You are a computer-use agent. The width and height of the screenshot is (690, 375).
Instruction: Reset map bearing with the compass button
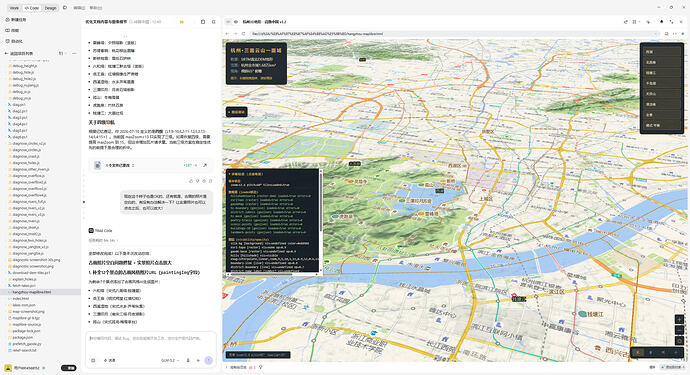pyautogui.click(x=679, y=341)
